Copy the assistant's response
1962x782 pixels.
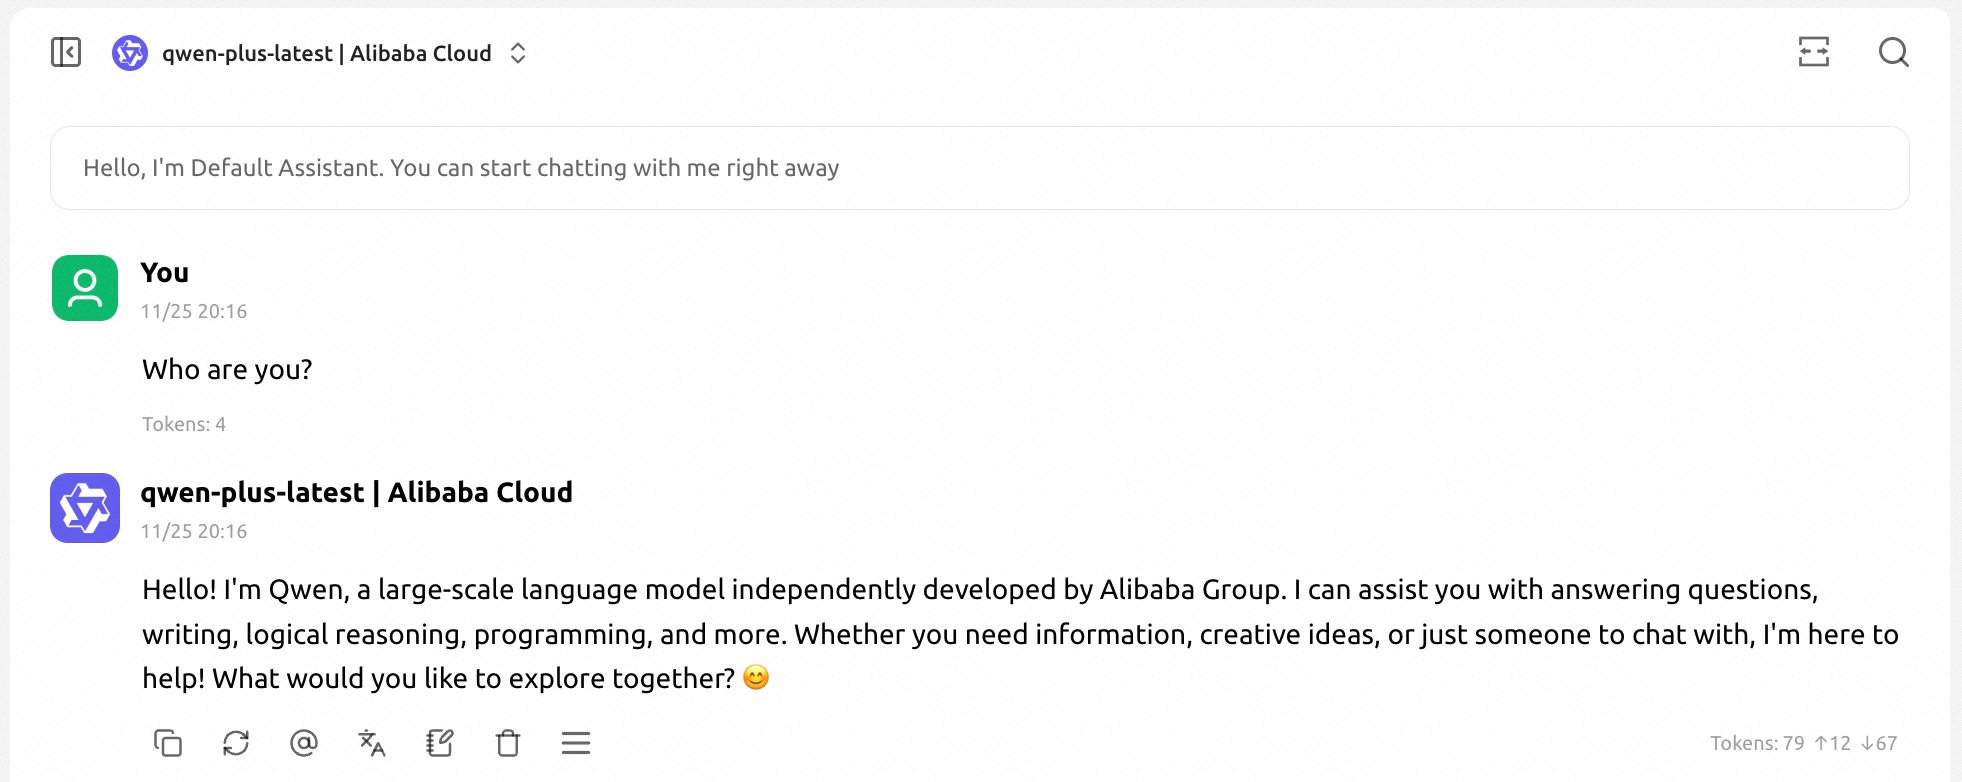pos(170,744)
